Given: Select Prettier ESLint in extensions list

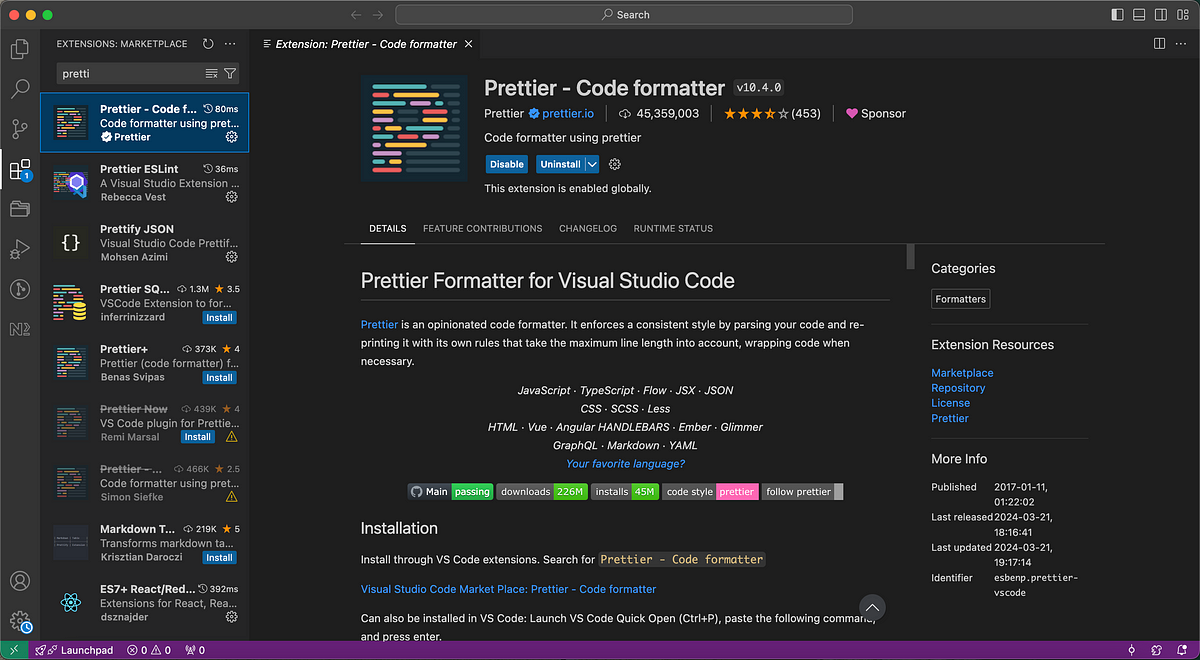Looking at the screenshot, I should (x=145, y=183).
